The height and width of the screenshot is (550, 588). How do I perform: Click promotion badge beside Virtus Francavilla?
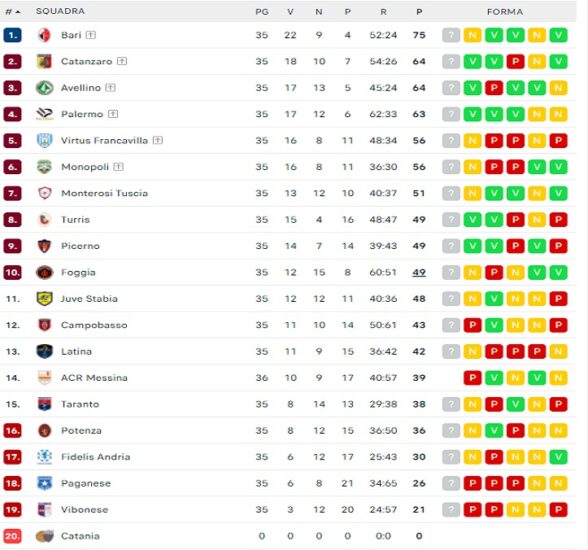[158, 140]
